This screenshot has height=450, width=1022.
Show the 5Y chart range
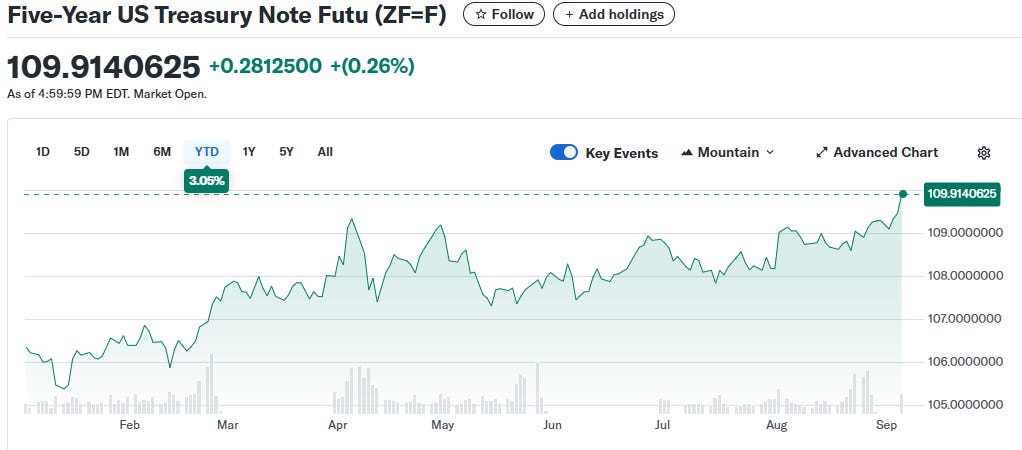click(x=287, y=152)
